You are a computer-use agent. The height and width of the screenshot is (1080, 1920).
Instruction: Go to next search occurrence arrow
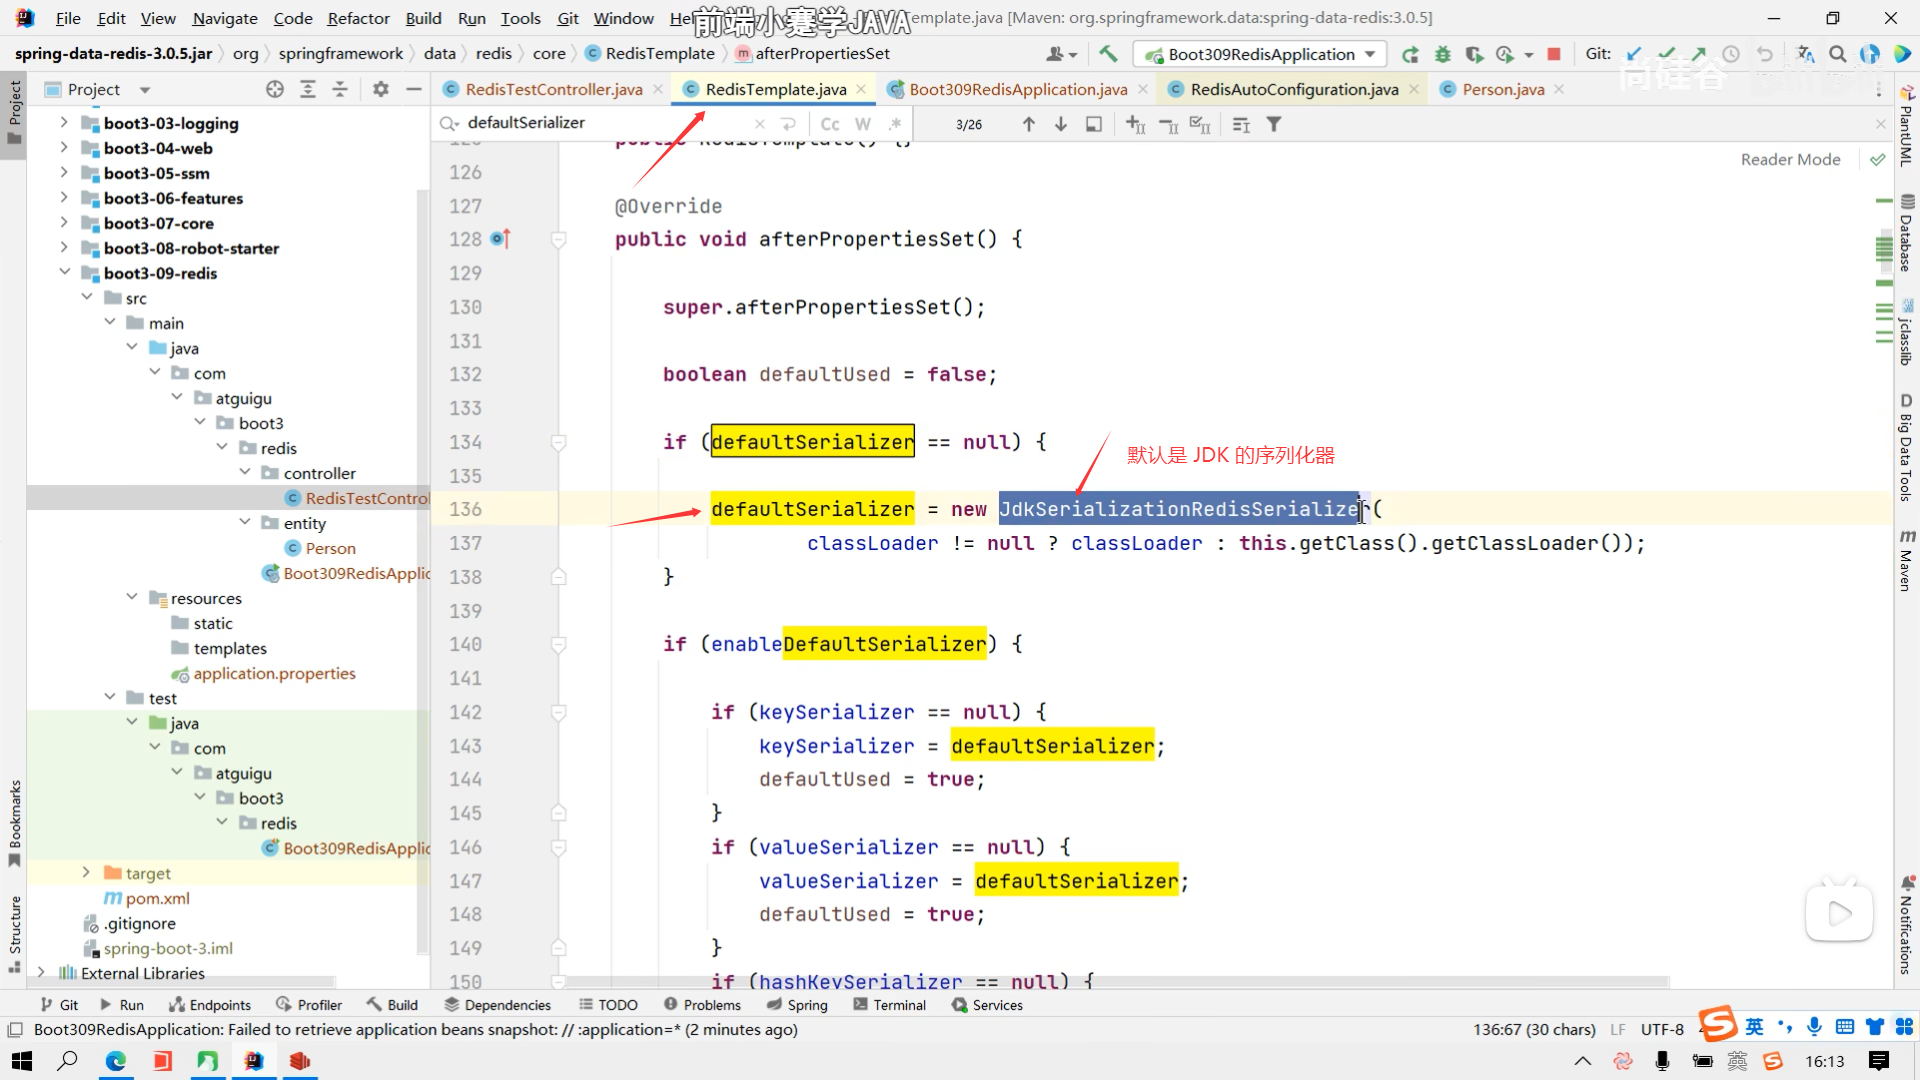[1061, 124]
